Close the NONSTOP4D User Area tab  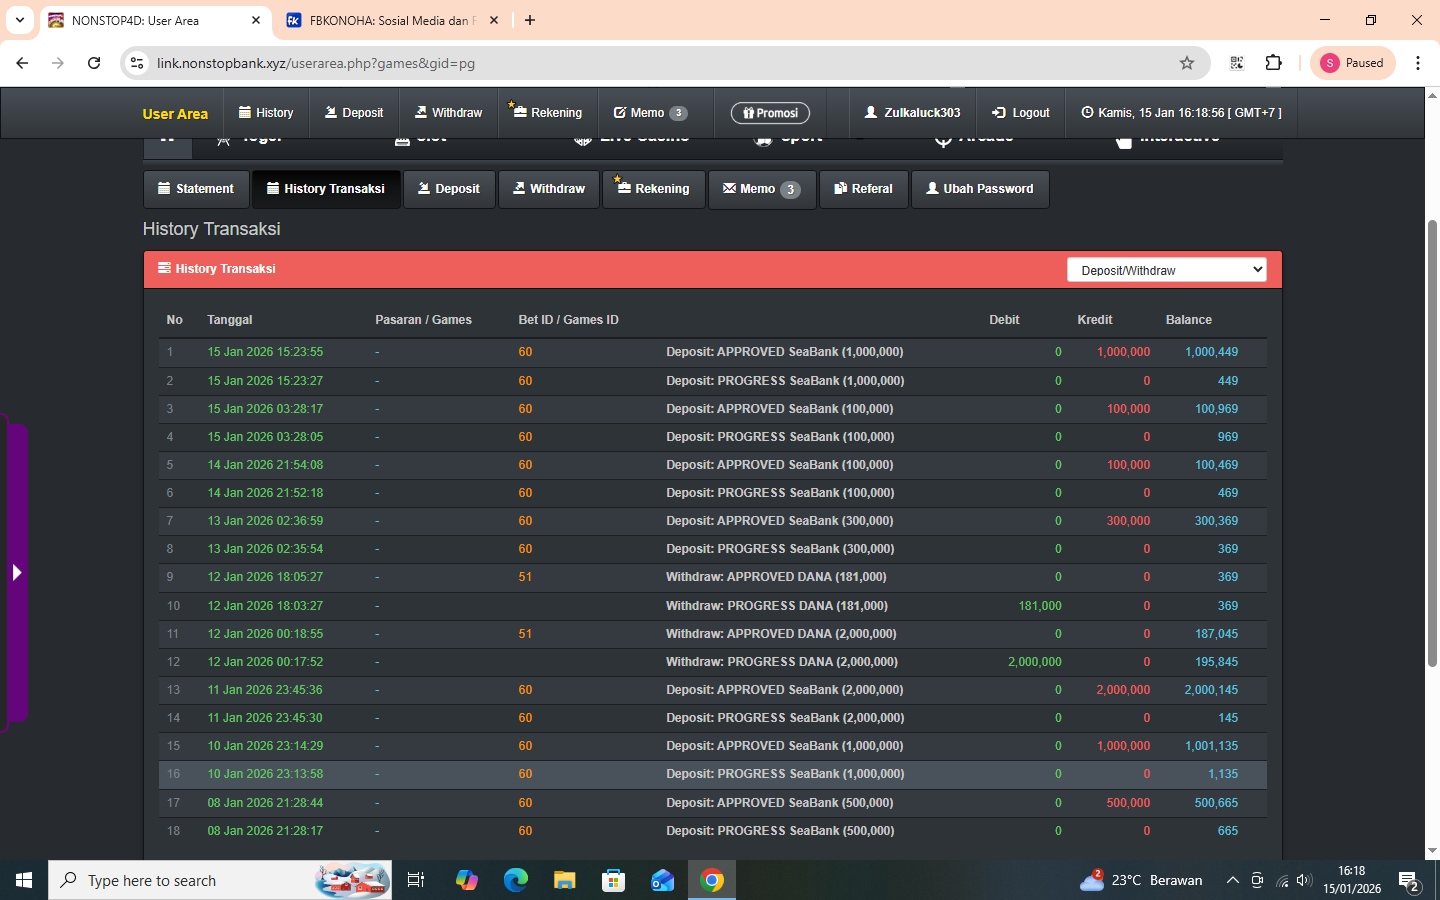click(x=256, y=20)
